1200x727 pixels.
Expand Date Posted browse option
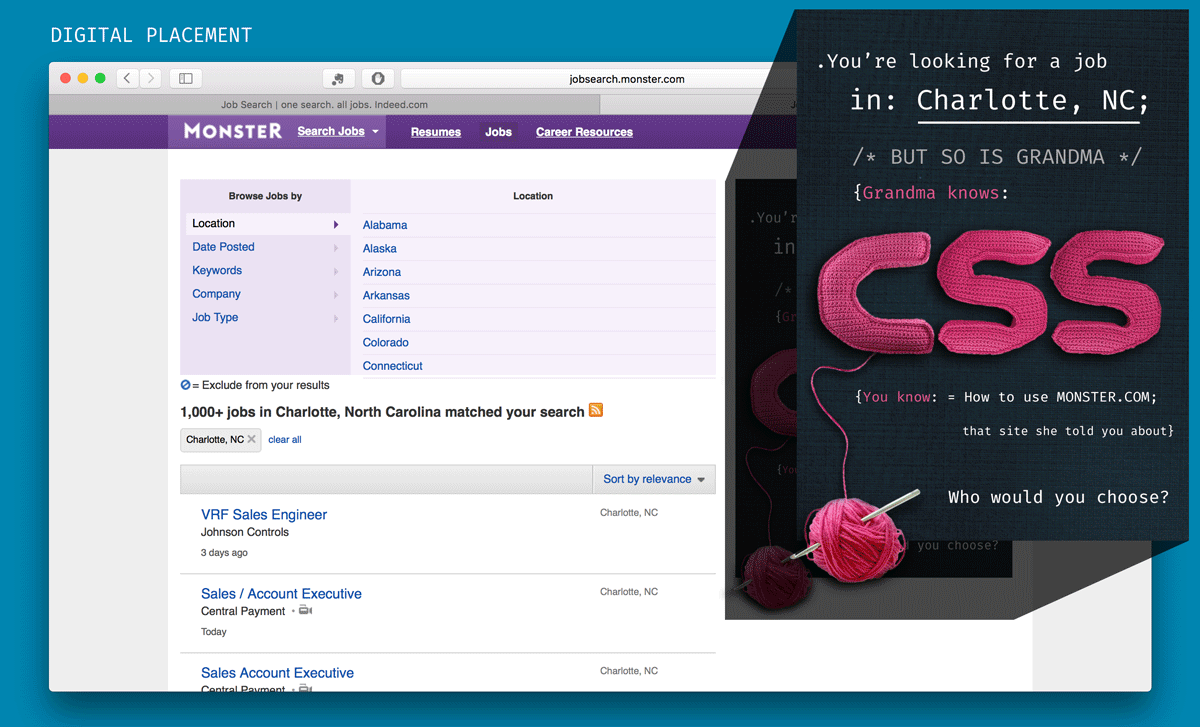pos(265,247)
